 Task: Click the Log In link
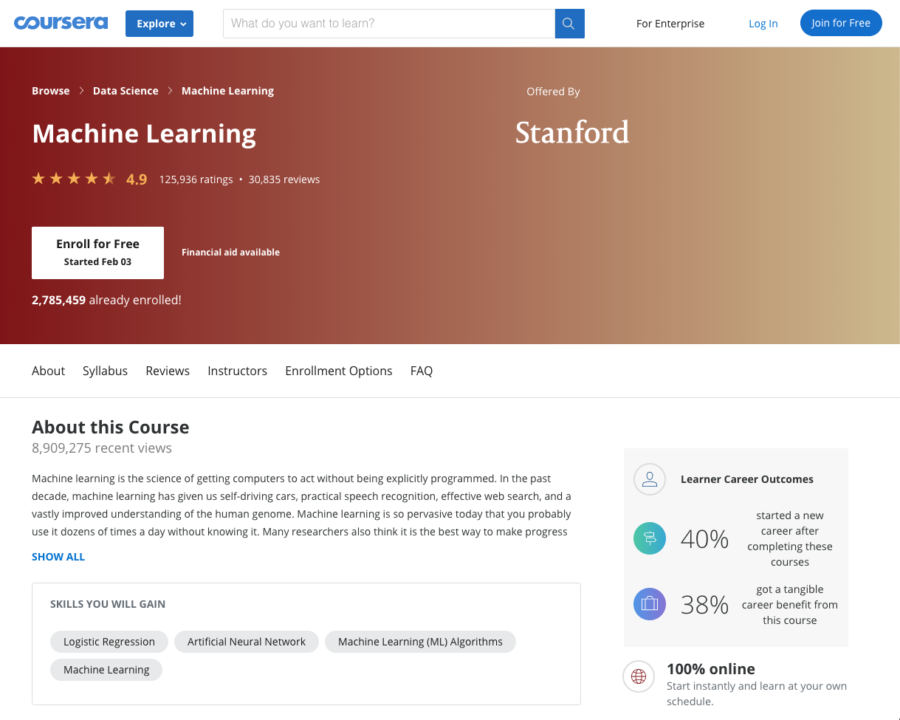pos(763,24)
